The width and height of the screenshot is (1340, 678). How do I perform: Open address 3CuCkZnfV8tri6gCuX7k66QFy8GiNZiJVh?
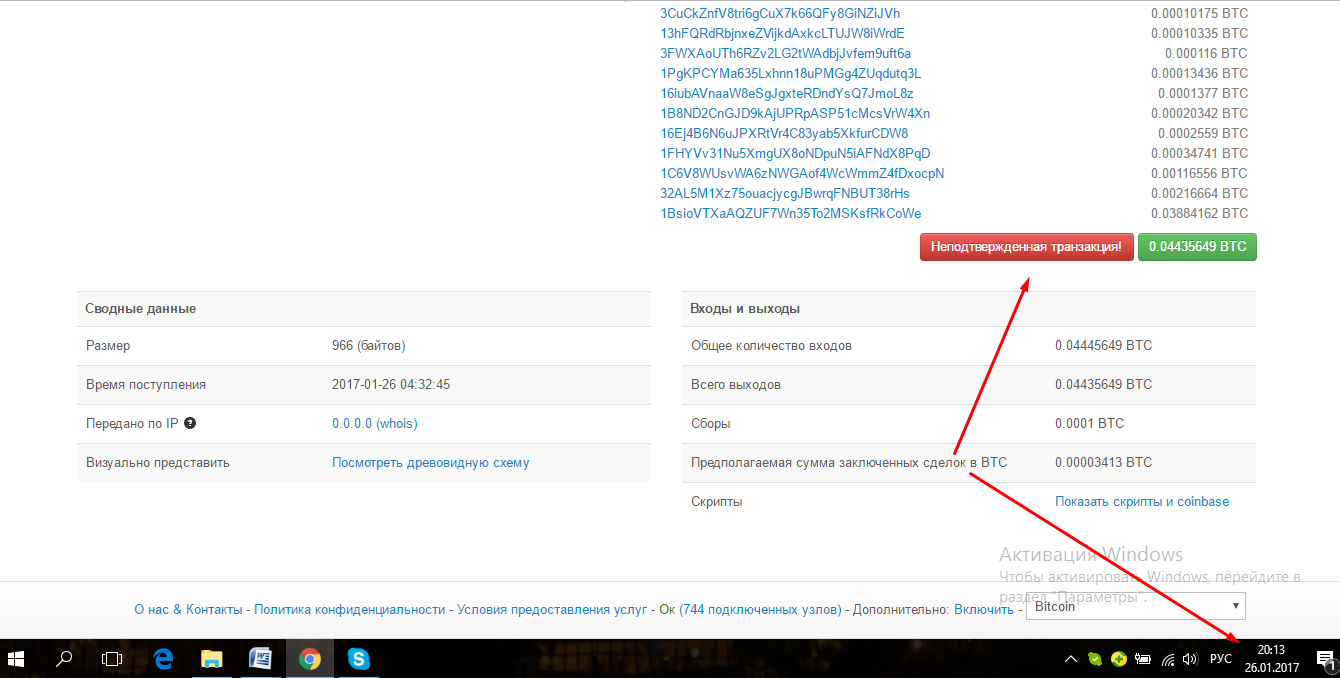coord(780,14)
